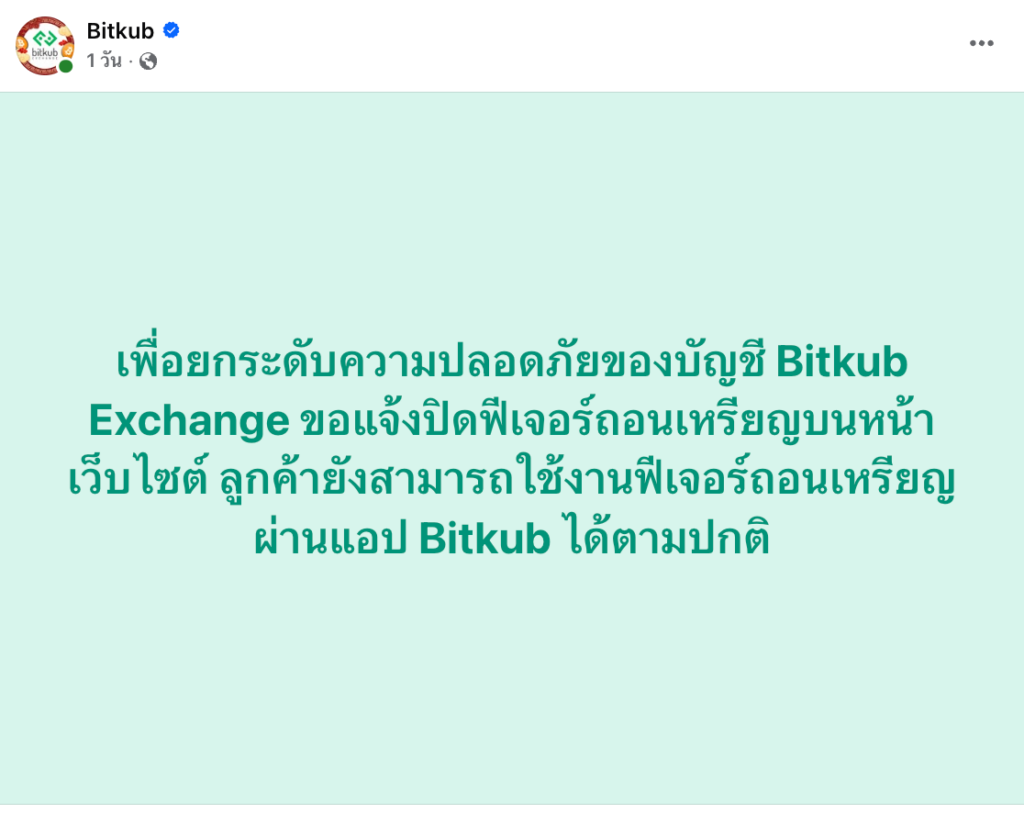Click the "1 วัน" post timestamp
The width and height of the screenshot is (1024, 813).
click(103, 61)
